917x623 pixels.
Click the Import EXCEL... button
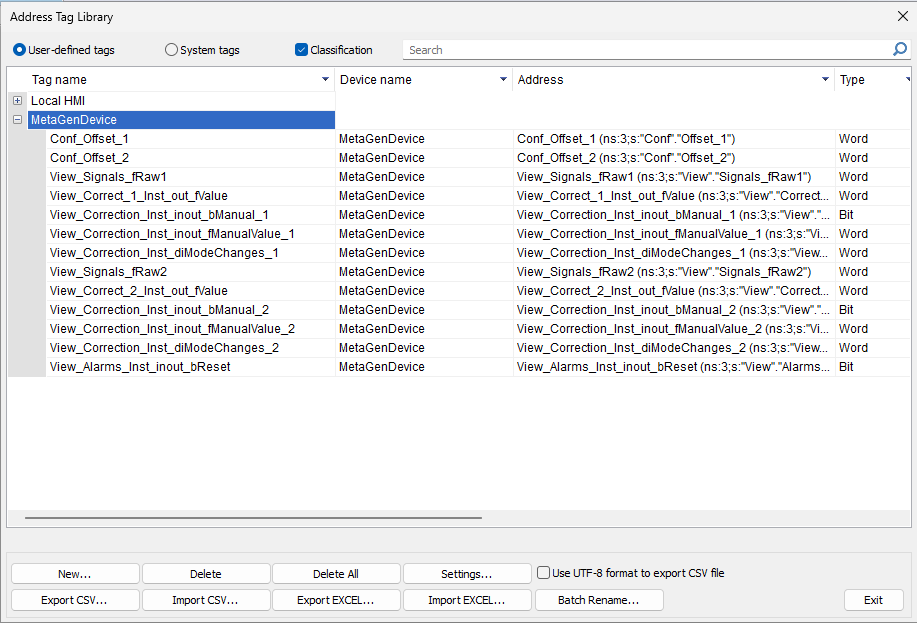click(467, 600)
